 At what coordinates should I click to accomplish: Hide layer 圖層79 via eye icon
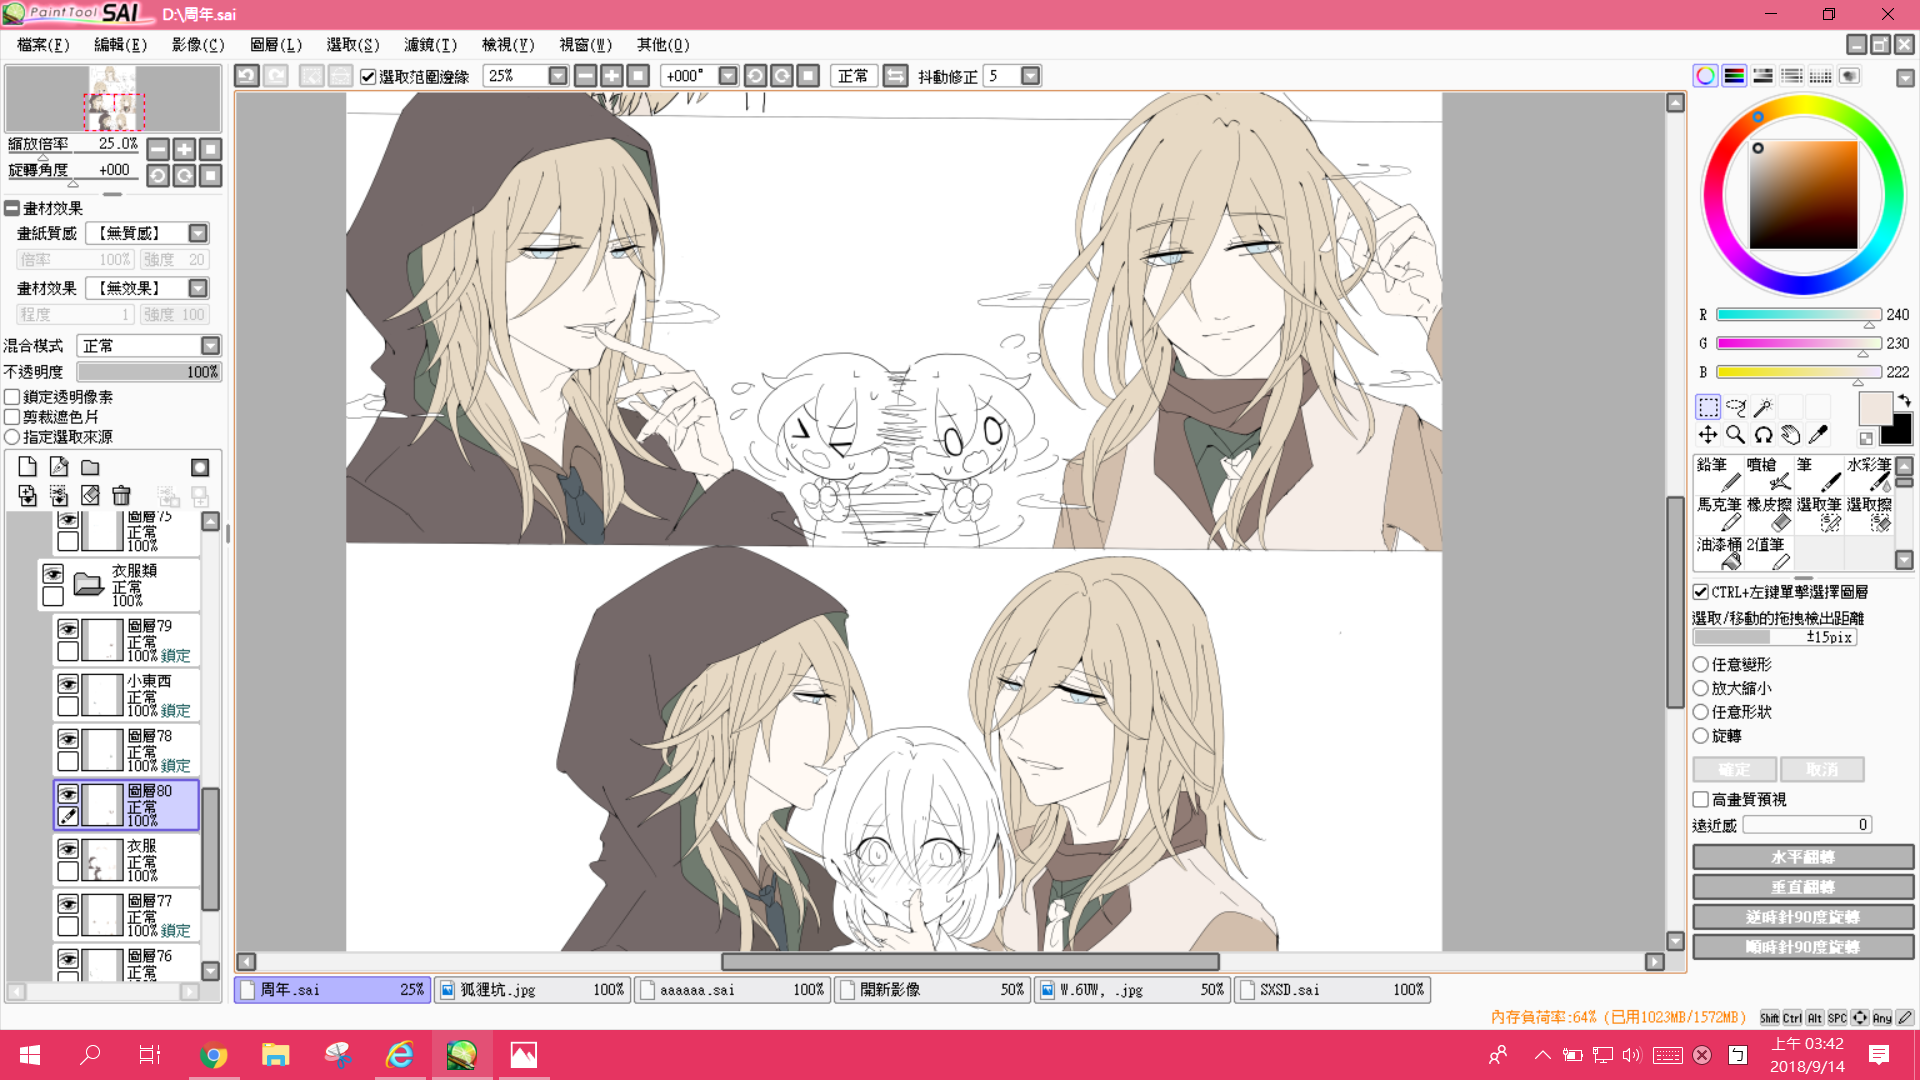(x=68, y=629)
